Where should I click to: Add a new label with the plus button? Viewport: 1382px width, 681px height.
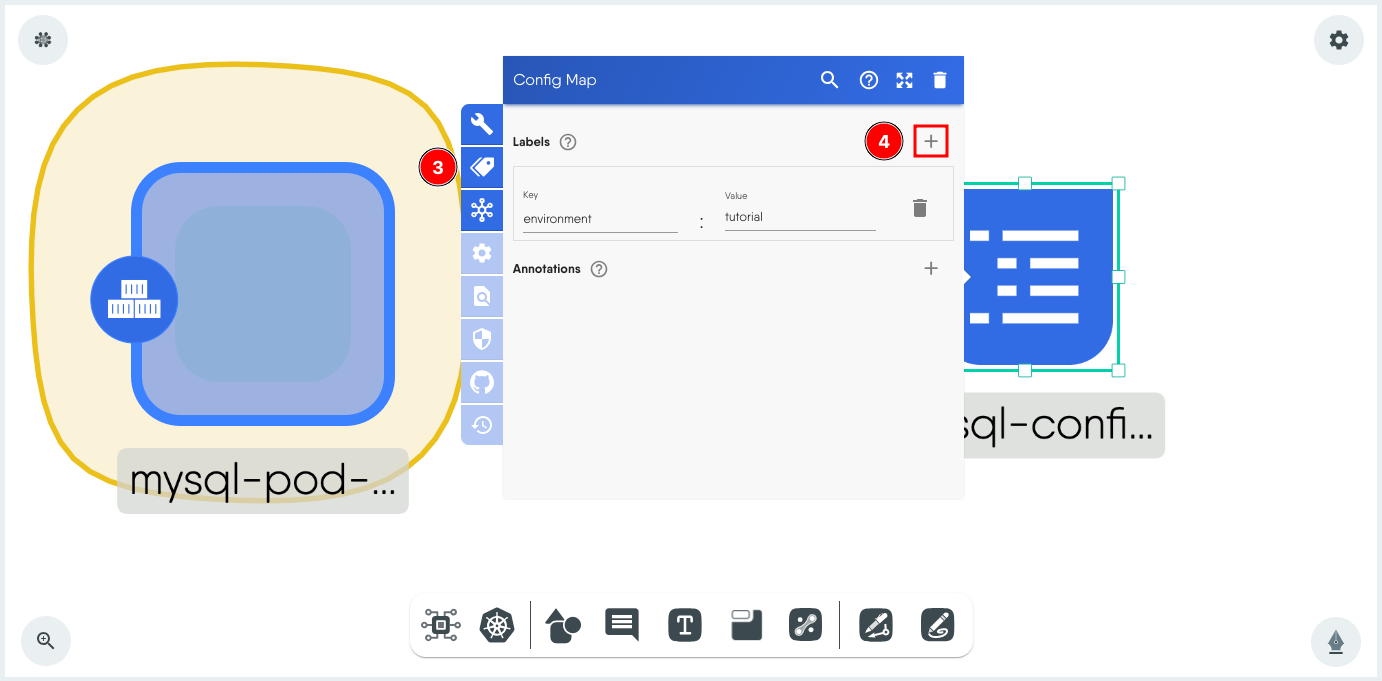[931, 141]
